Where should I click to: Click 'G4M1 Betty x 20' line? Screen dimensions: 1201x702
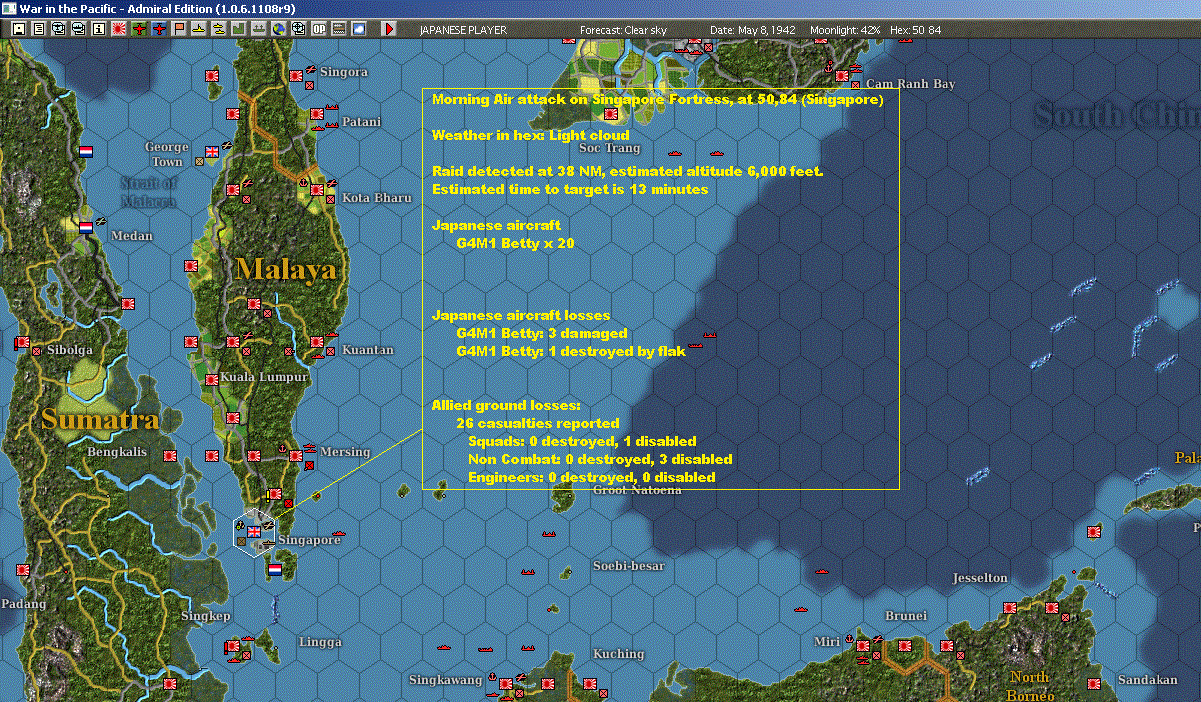pyautogui.click(x=515, y=243)
